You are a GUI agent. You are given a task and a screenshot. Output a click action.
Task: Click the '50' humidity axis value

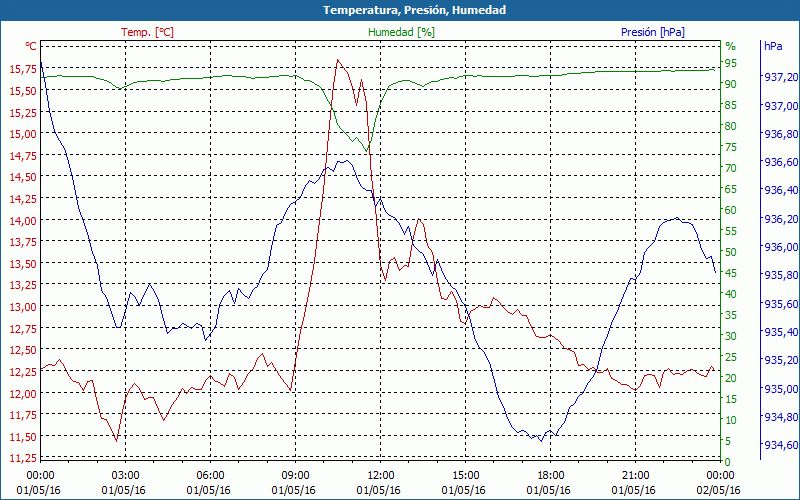731,252
